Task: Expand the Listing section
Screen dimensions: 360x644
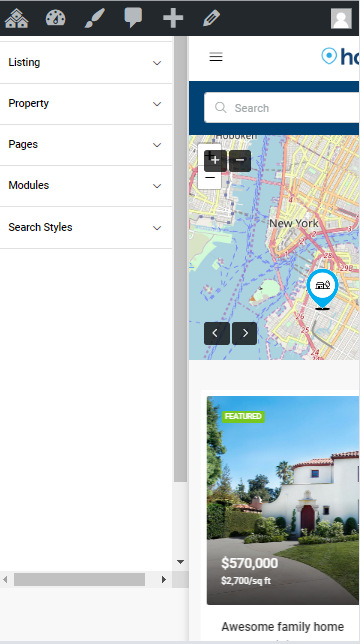Action: click(86, 63)
